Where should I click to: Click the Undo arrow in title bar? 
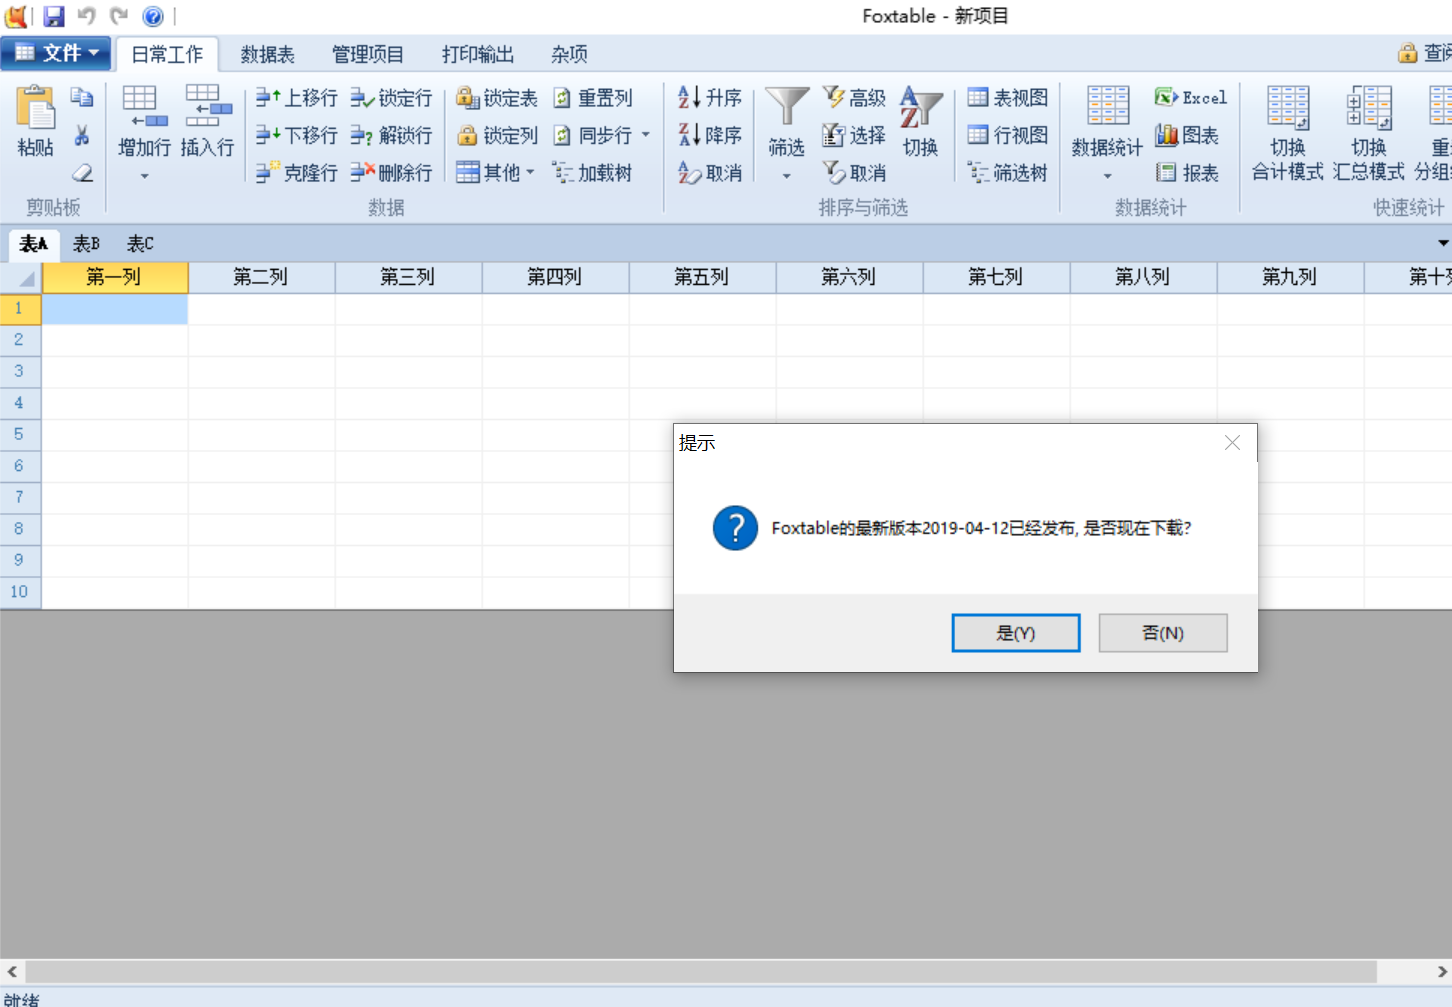point(87,16)
